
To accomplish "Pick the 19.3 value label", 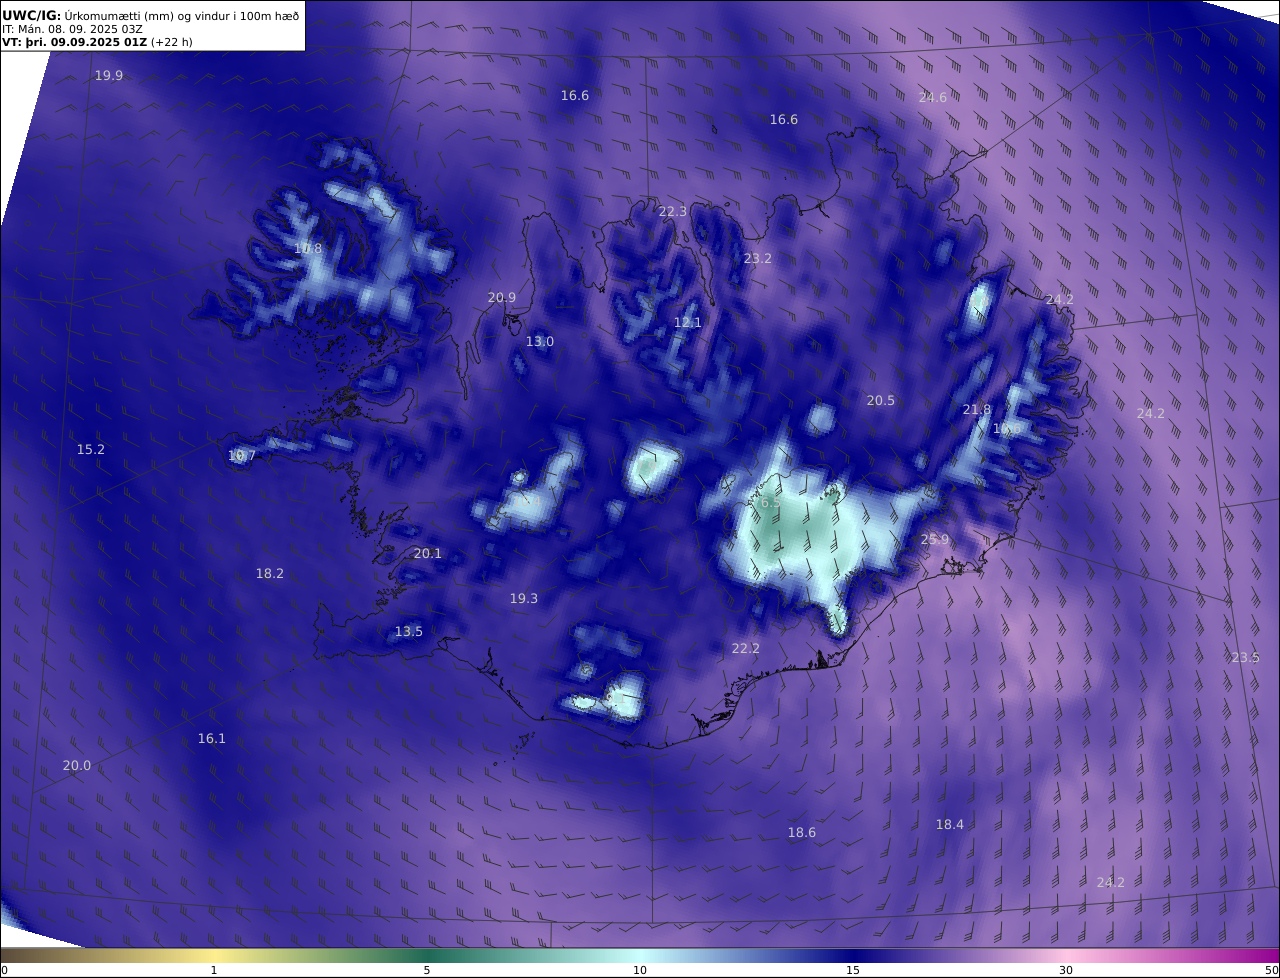I will (x=524, y=599).
